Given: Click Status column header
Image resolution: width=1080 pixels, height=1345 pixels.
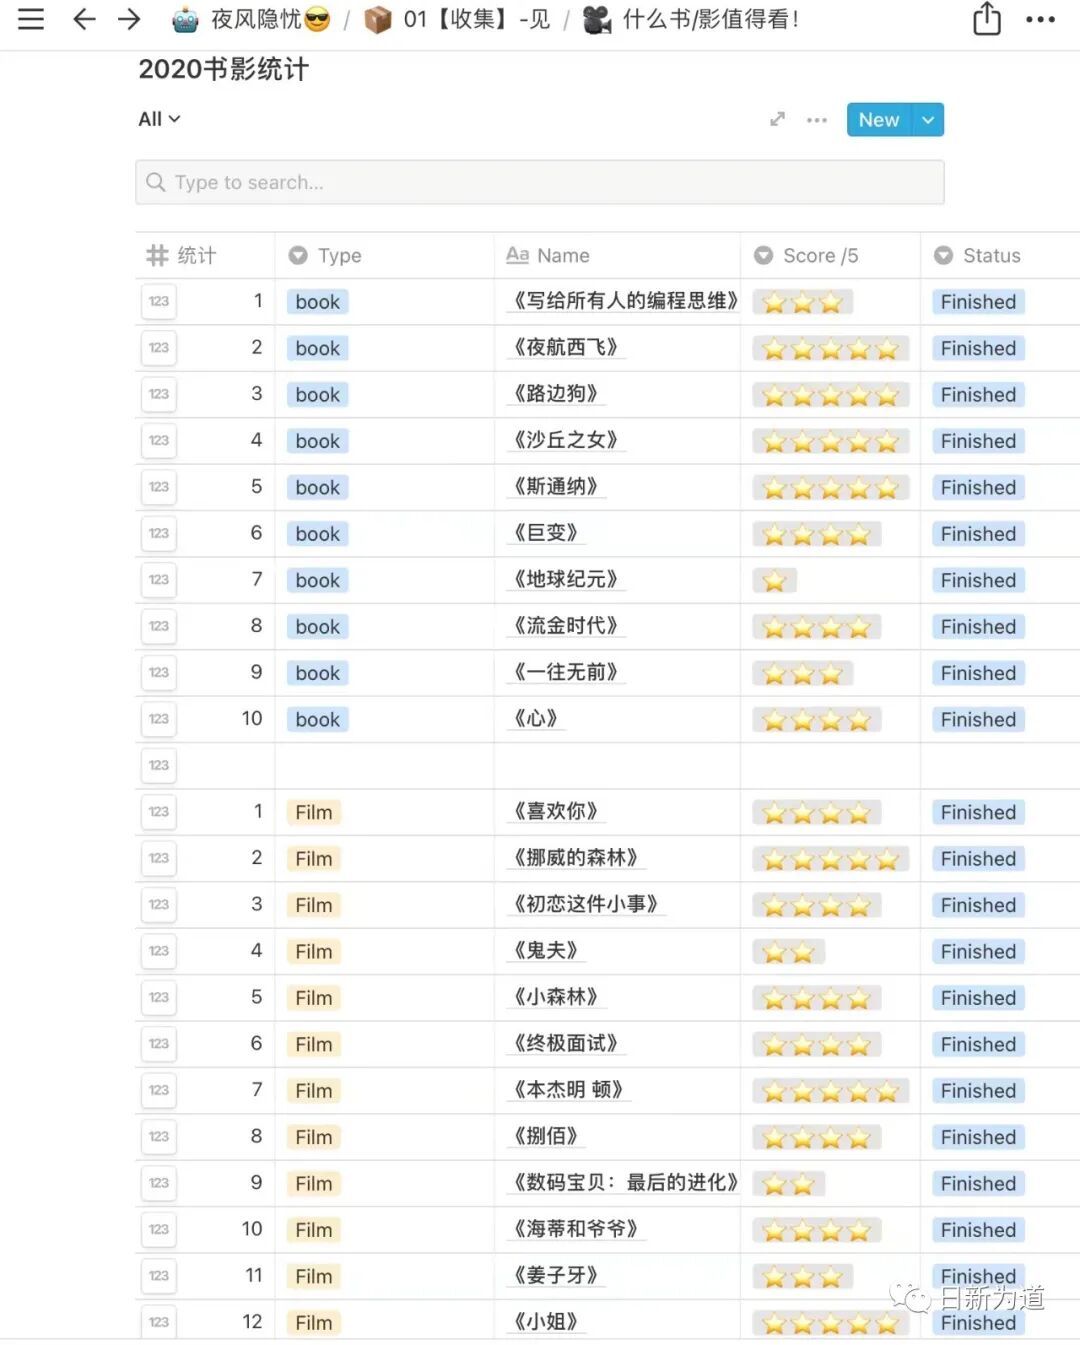Looking at the screenshot, I should 1000,255.
